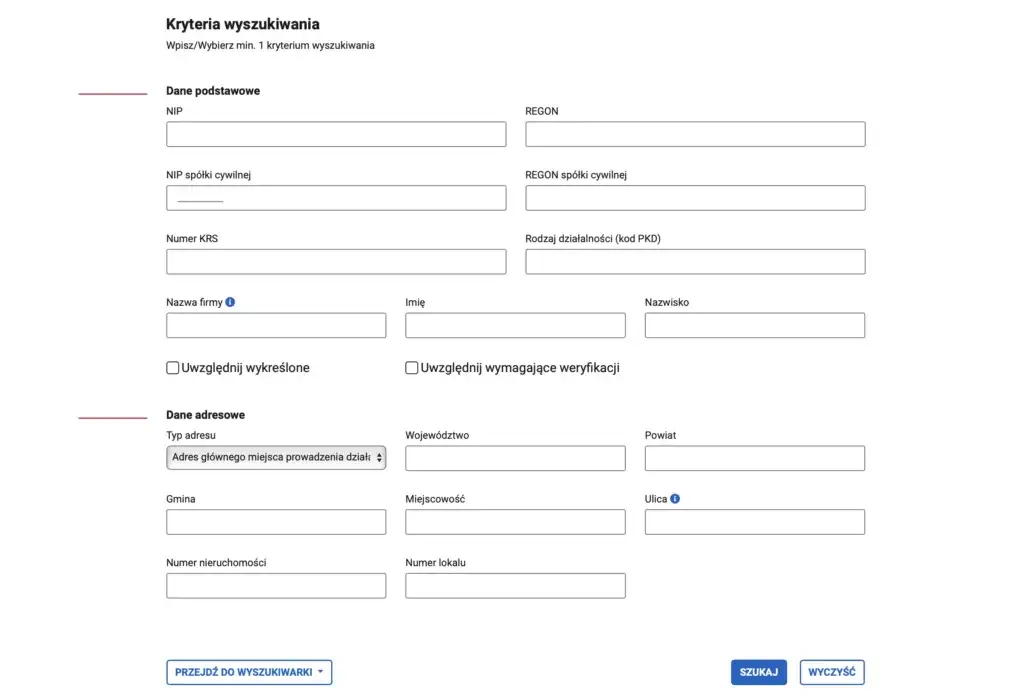Click info icon next to Ulica label
The height and width of the screenshot is (700, 1024).
[x=675, y=498]
